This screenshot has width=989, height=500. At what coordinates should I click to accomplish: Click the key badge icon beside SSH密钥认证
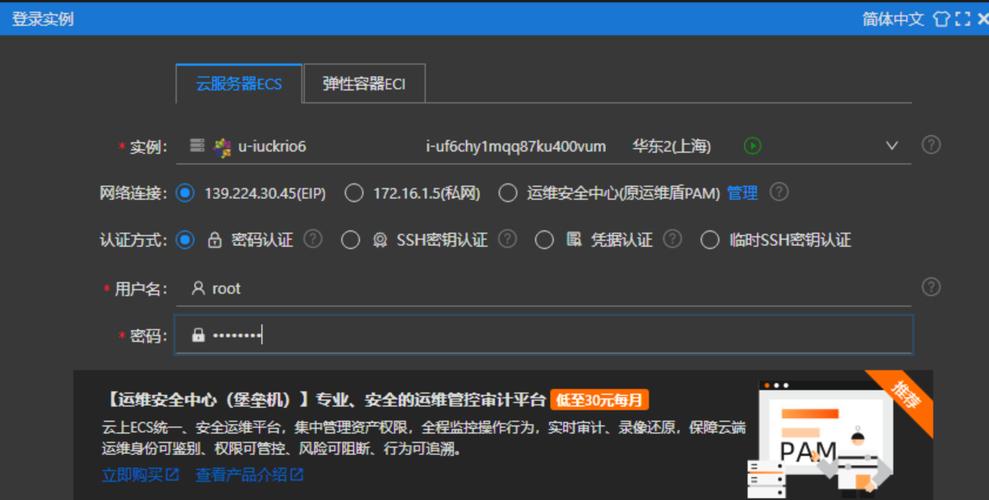[x=380, y=240]
